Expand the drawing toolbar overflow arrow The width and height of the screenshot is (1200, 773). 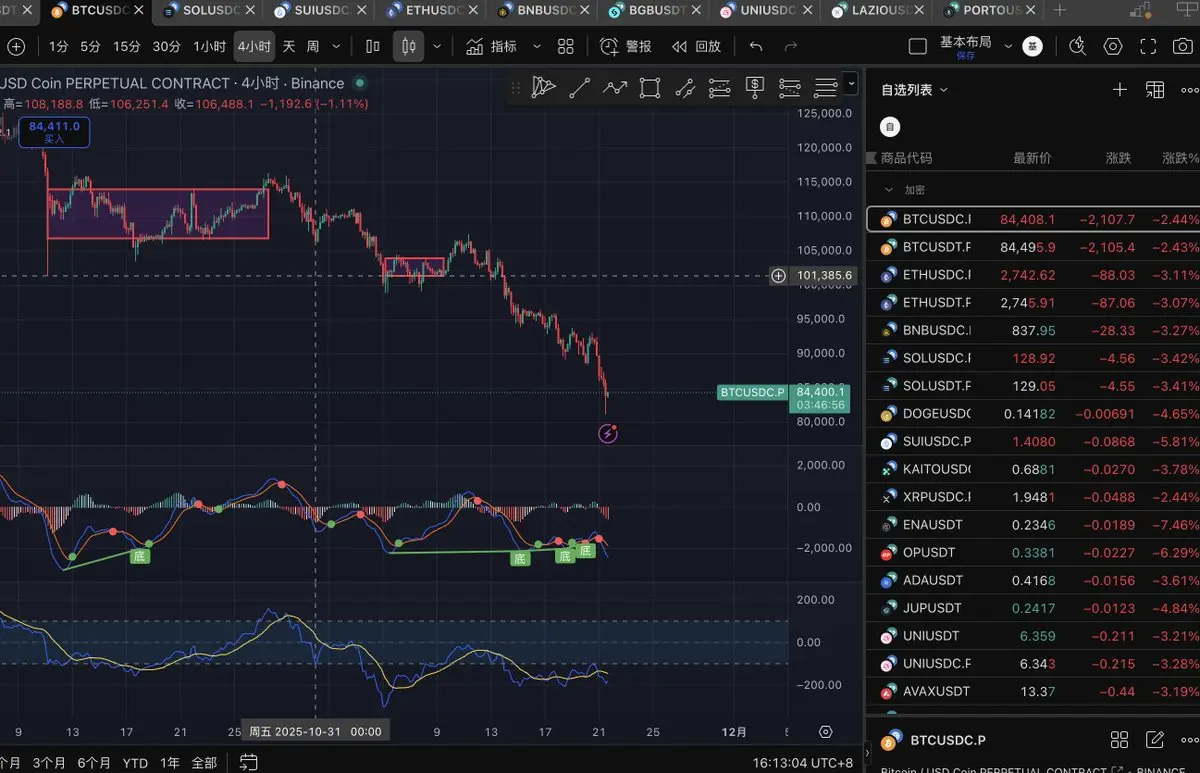pos(850,84)
